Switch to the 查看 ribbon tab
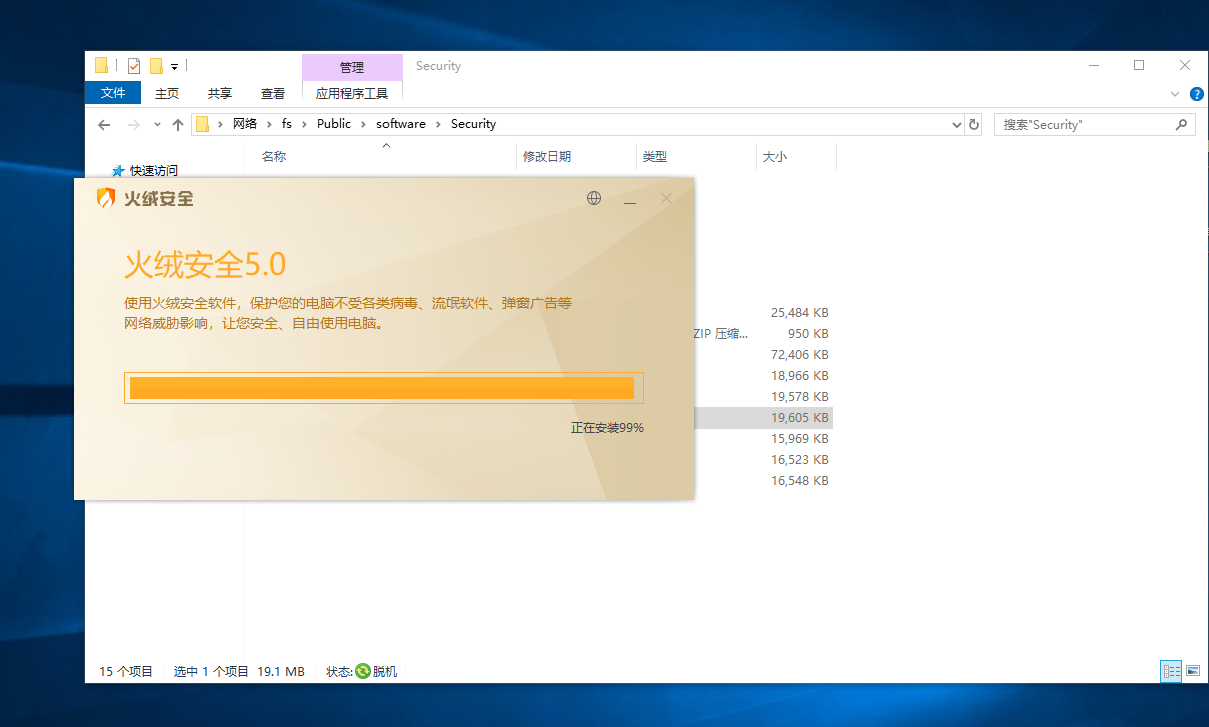This screenshot has width=1209, height=727. coord(273,93)
